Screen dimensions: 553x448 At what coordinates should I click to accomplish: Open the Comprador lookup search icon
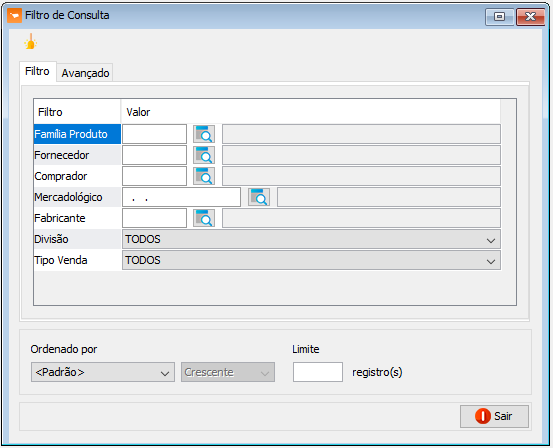[204, 176]
